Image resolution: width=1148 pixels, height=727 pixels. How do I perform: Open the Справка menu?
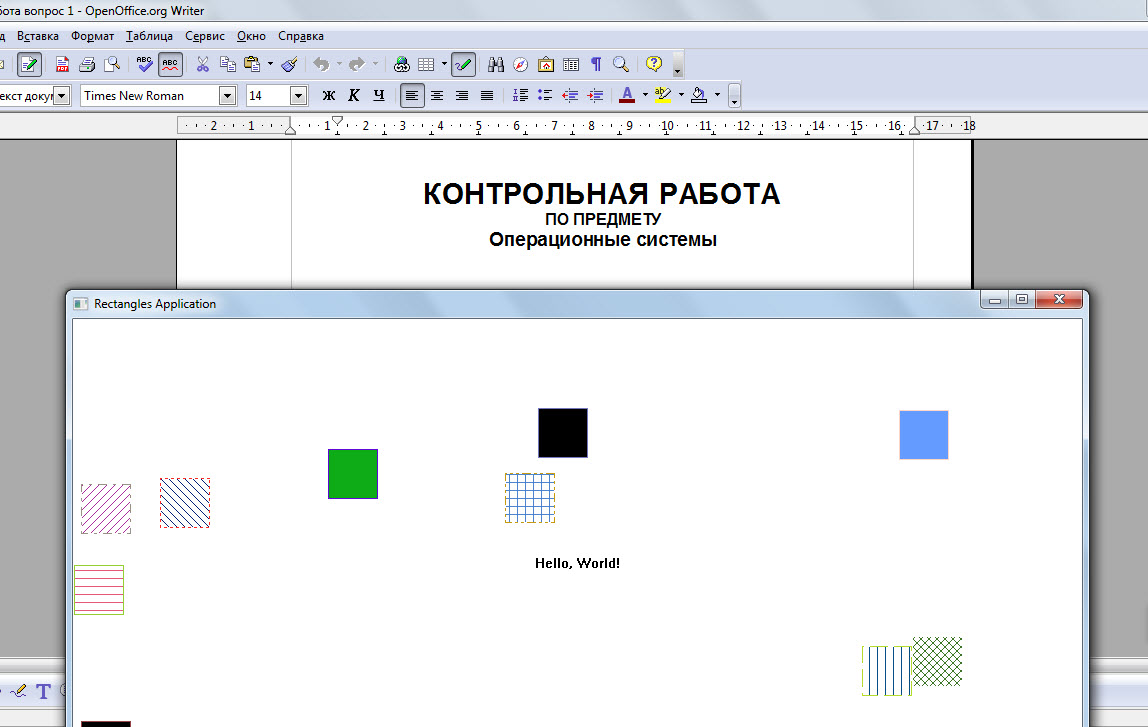pyautogui.click(x=301, y=36)
